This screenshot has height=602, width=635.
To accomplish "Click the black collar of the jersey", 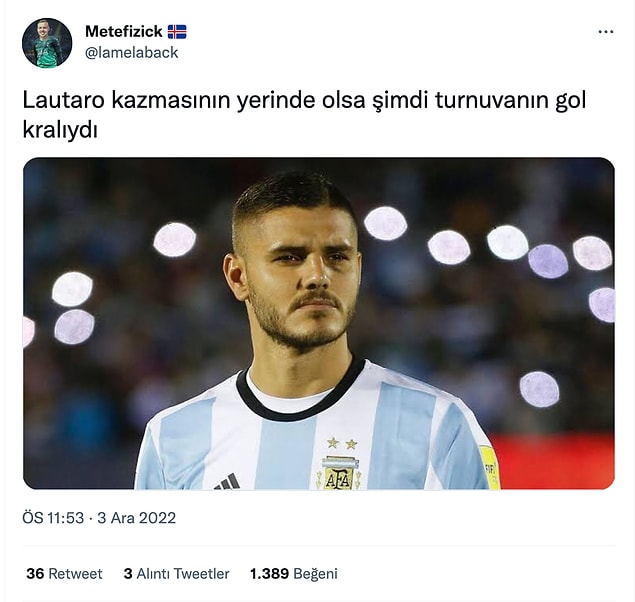I will pos(300,399).
